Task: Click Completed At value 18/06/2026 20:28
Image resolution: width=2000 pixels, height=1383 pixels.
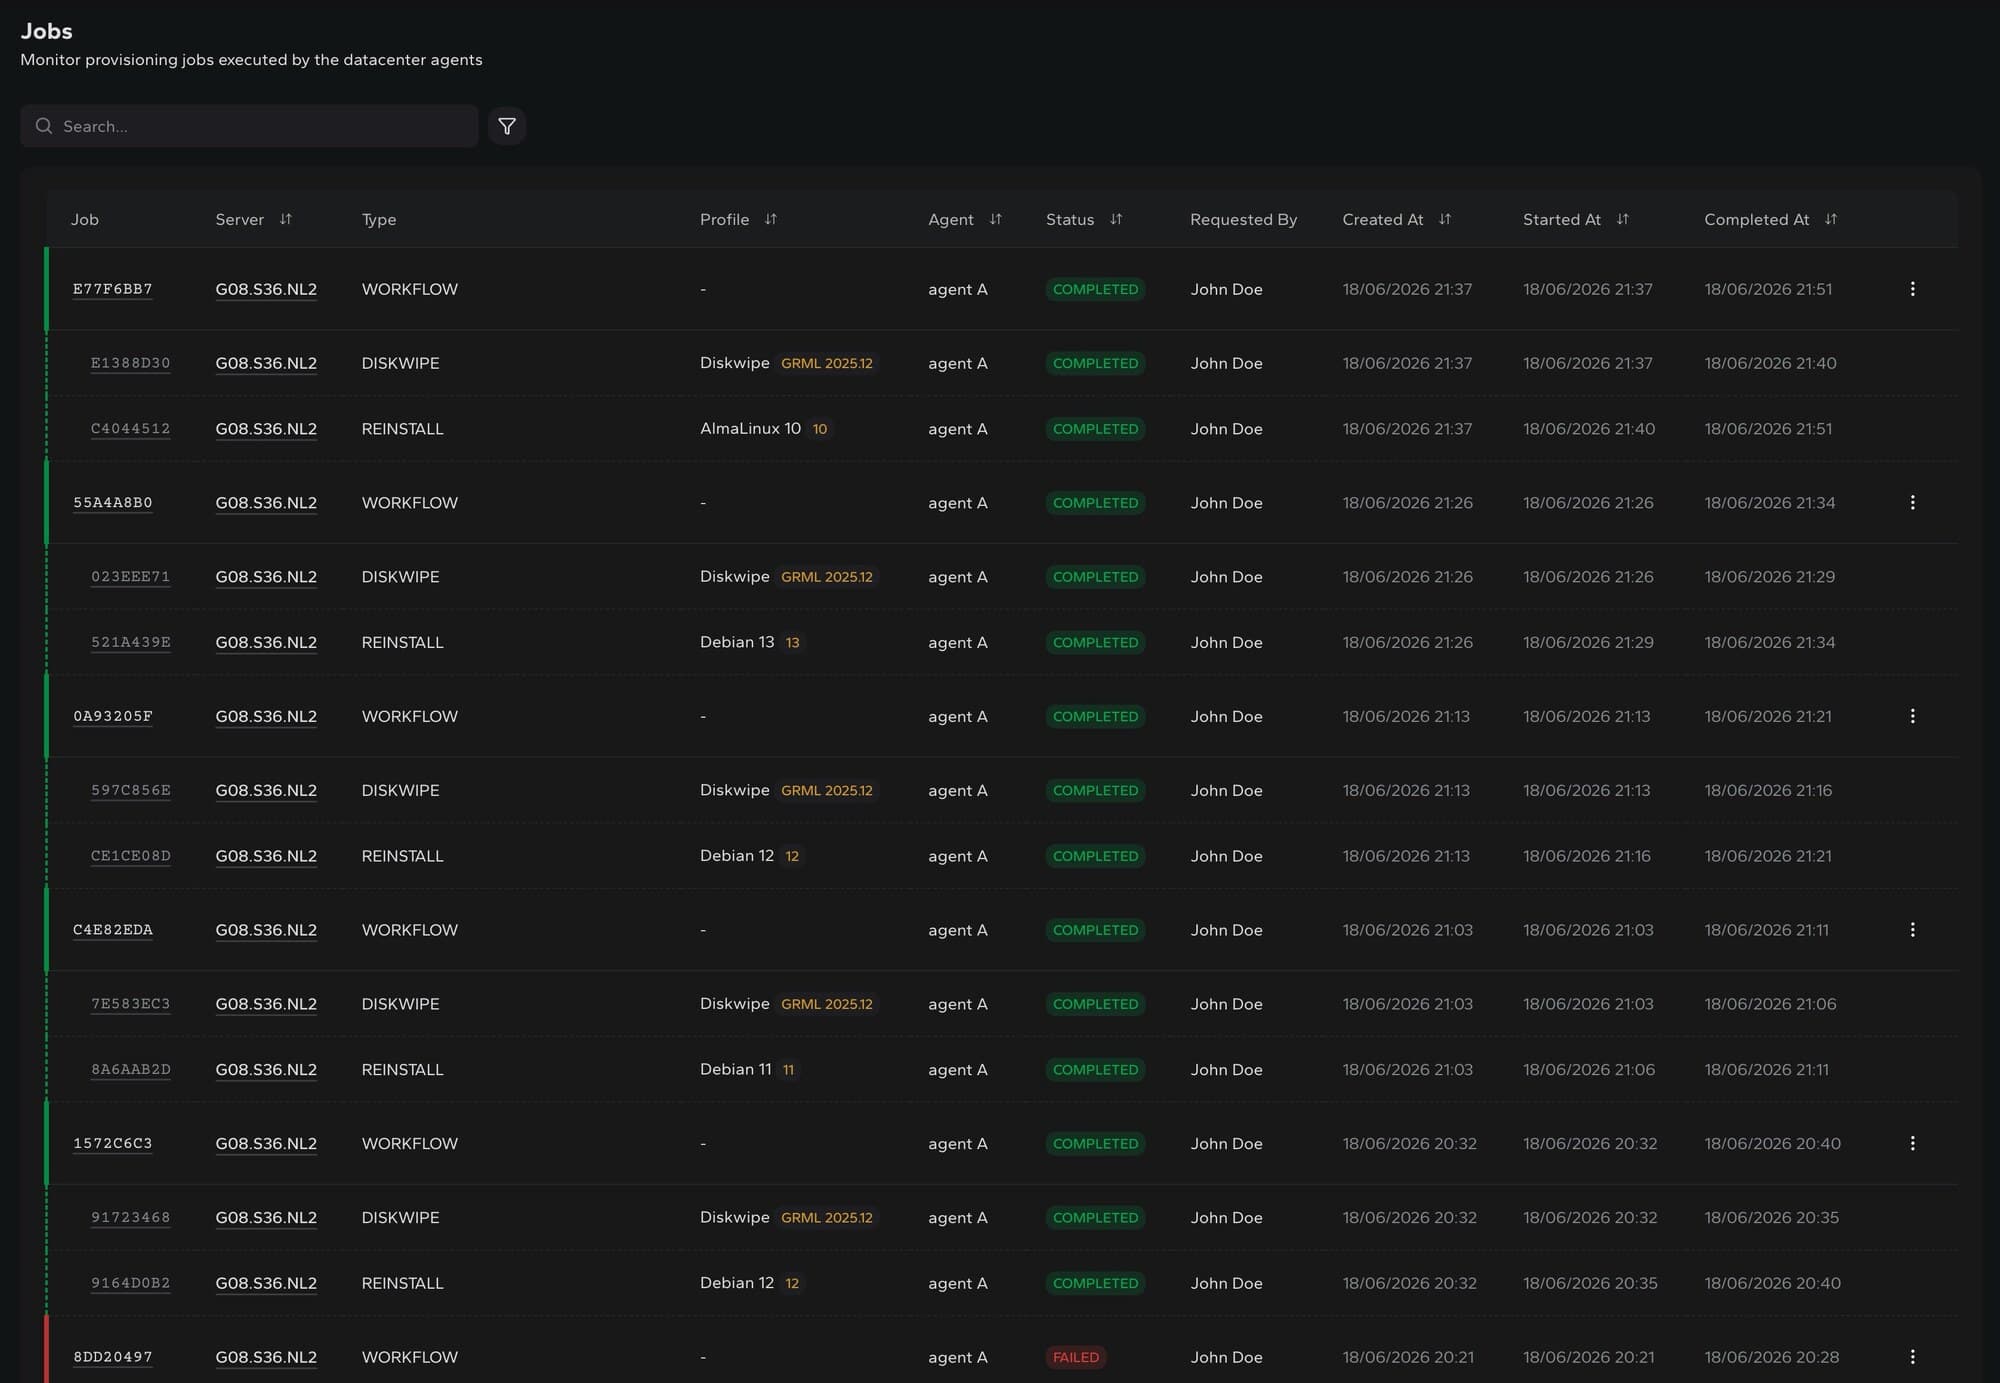Action: (1771, 1357)
